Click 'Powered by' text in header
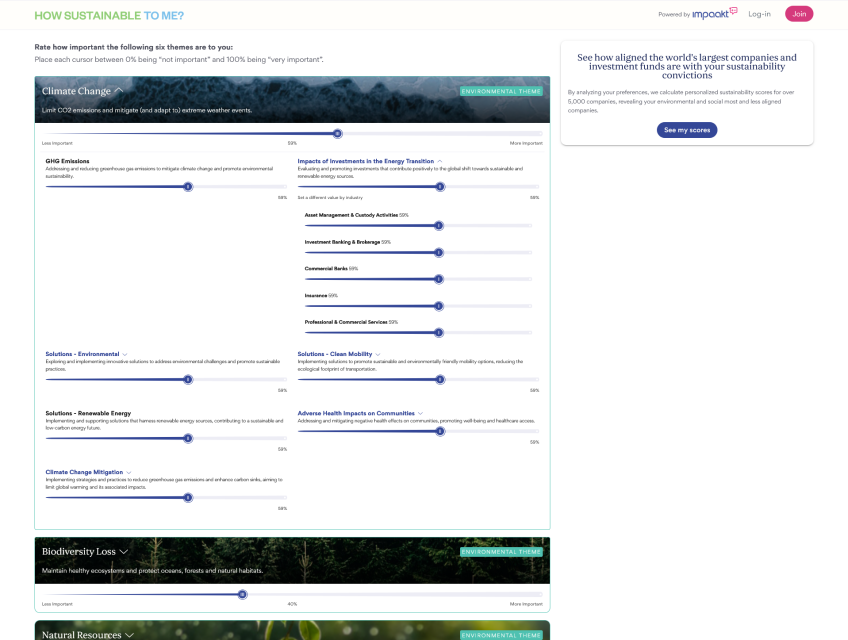Image resolution: width=848 pixels, height=640 pixels. coord(674,15)
